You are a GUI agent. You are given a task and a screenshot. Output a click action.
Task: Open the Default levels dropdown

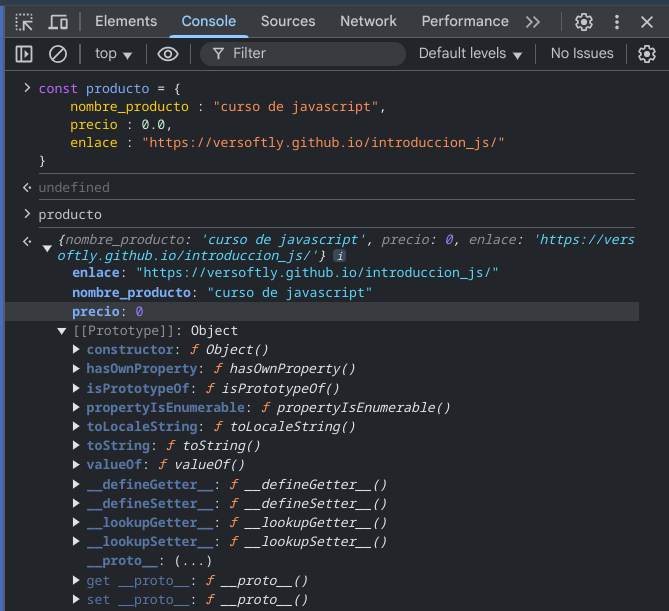470,54
